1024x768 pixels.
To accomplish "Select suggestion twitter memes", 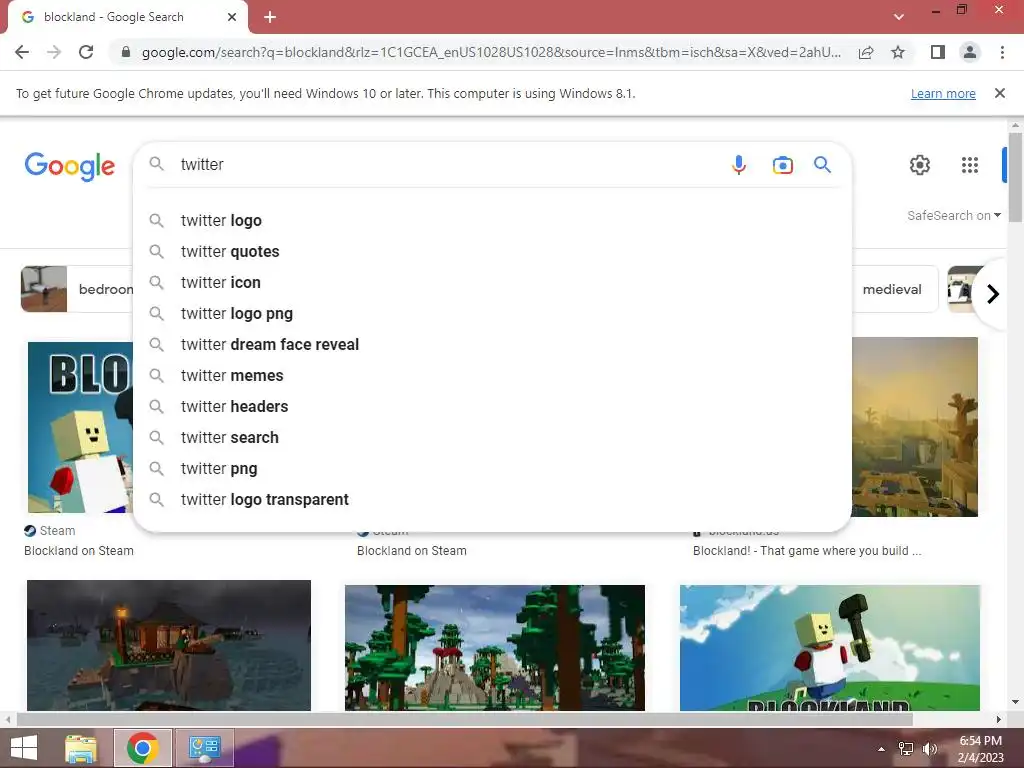I will pos(492,376).
